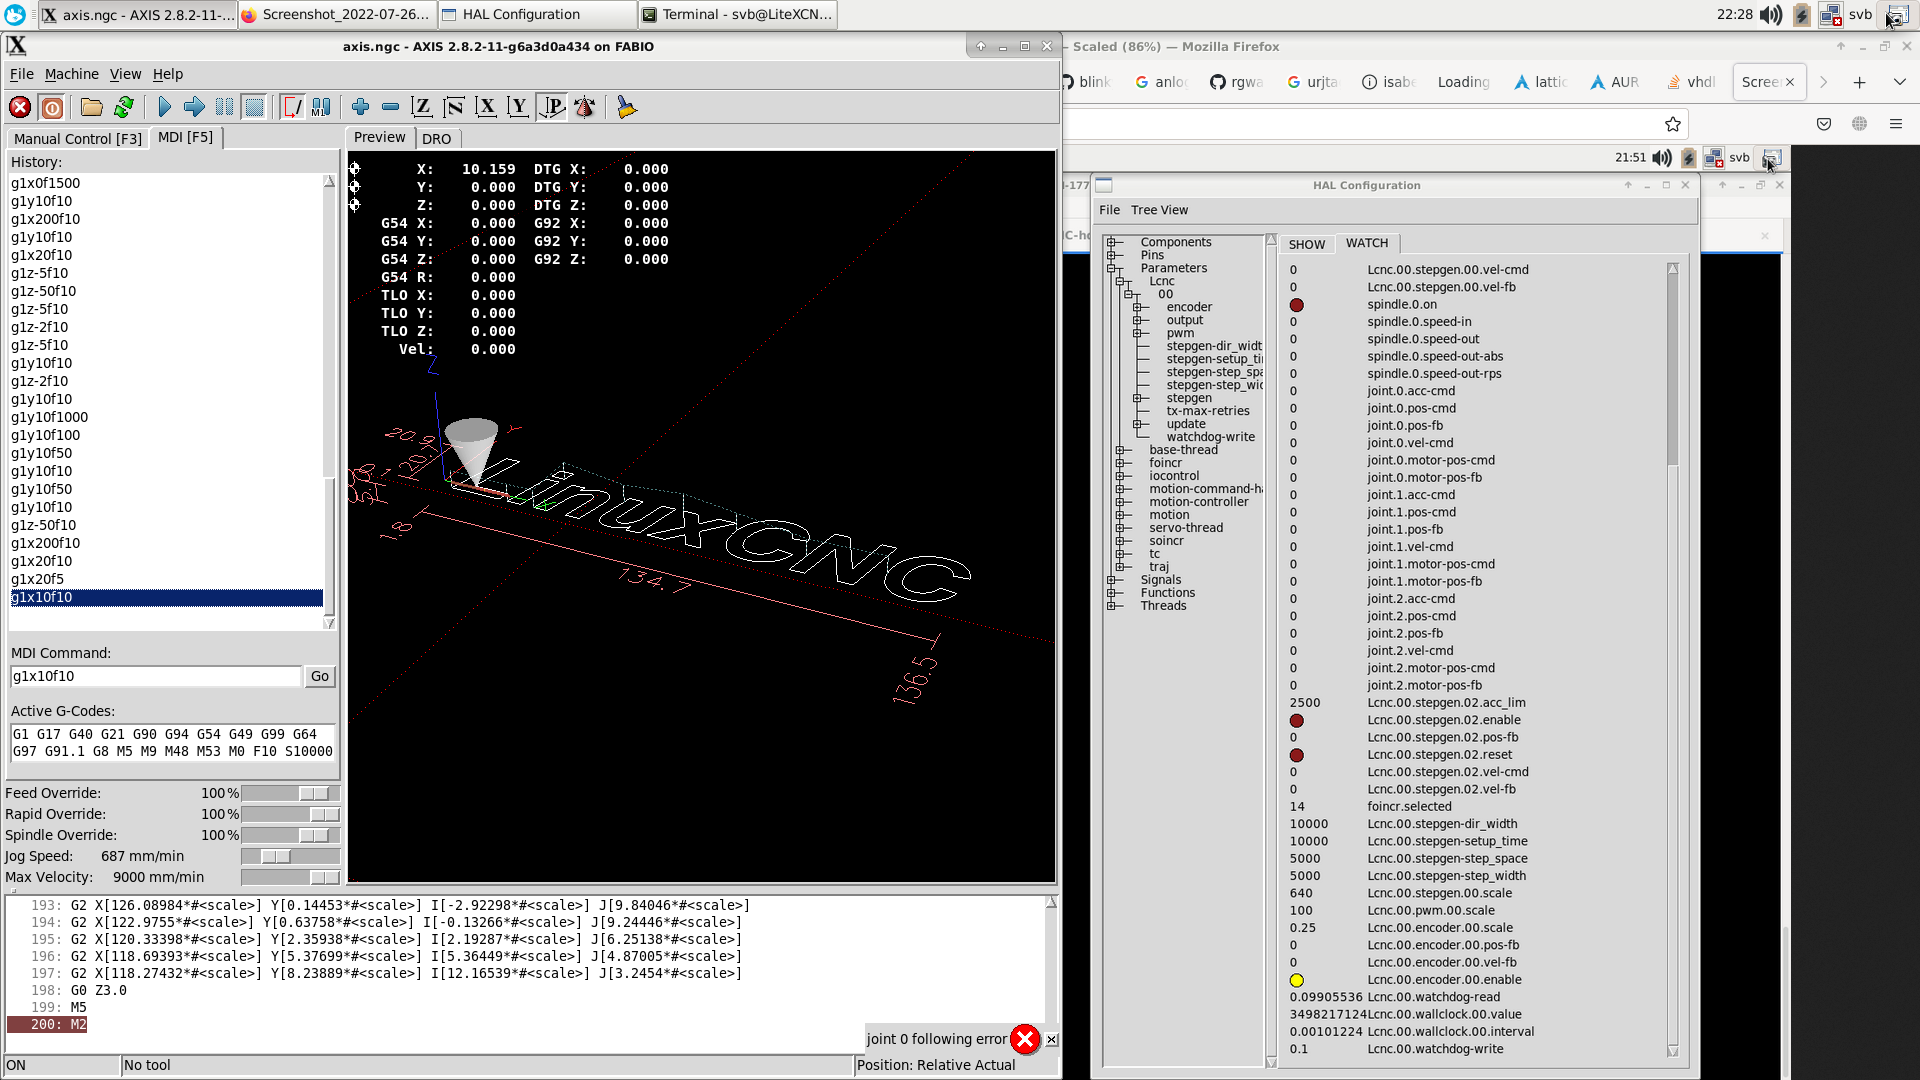This screenshot has height=1080, width=1920.
Task: Open AUR tab in Firefox
Action: (x=1614, y=82)
